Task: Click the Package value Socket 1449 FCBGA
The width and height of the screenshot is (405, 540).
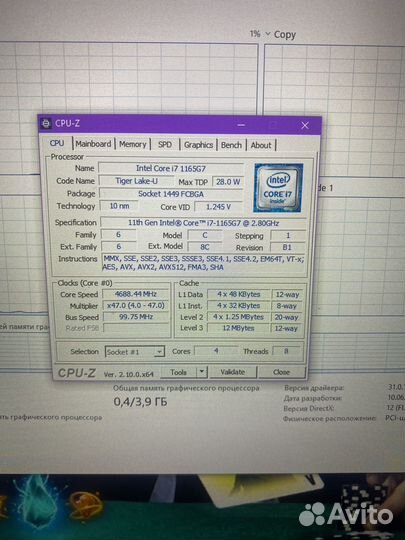Action: 171,194
